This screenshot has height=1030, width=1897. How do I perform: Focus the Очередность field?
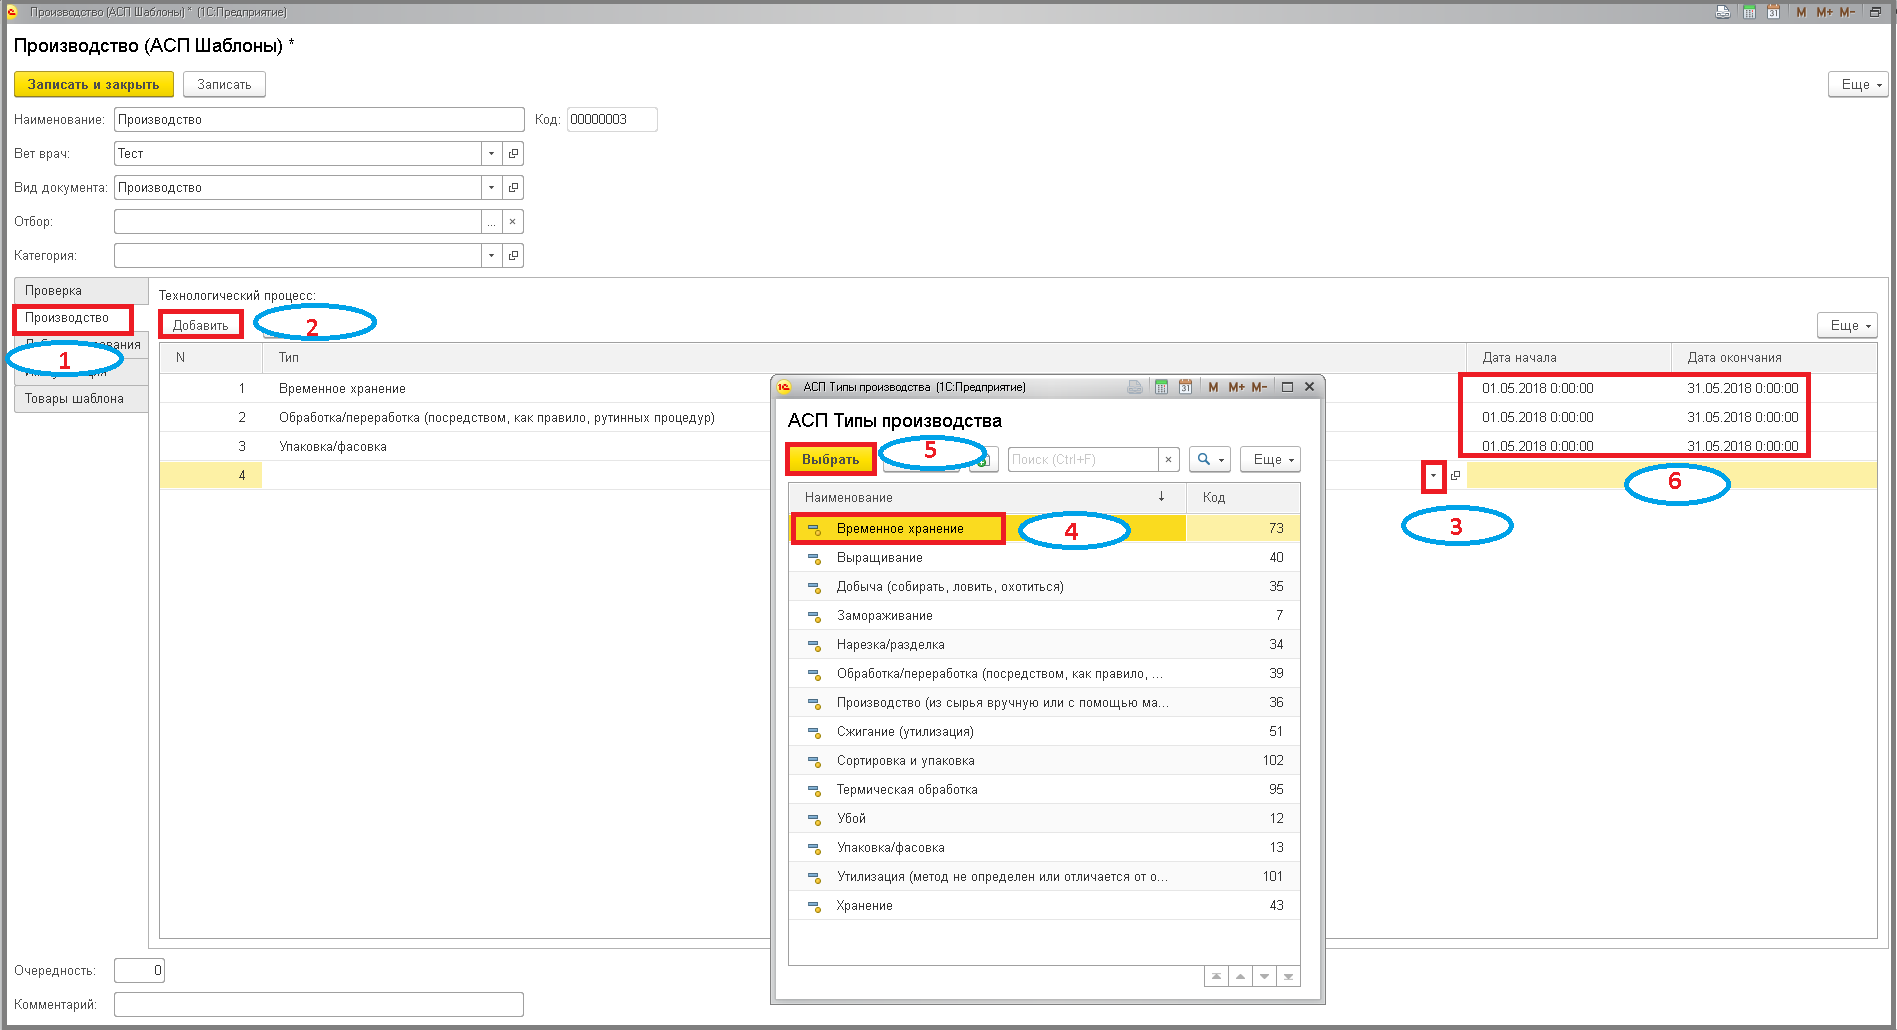[x=139, y=971]
